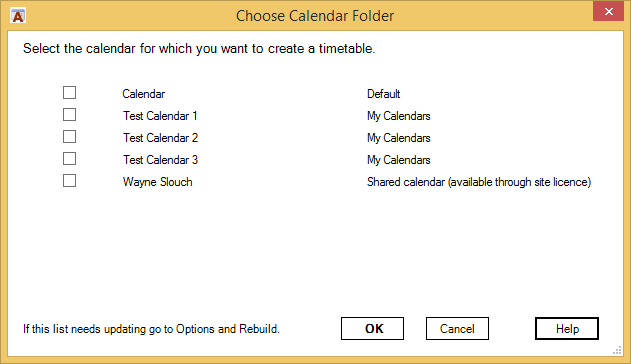Click the resize grip in dialog corner
Image resolution: width=631 pixels, height=364 pixels.
(617, 350)
